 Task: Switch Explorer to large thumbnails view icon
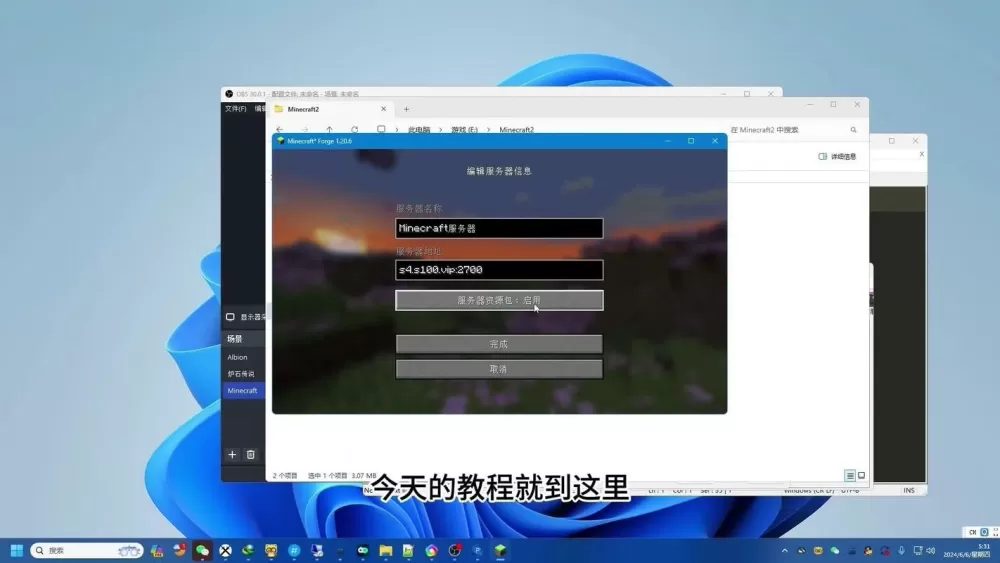click(x=862, y=476)
